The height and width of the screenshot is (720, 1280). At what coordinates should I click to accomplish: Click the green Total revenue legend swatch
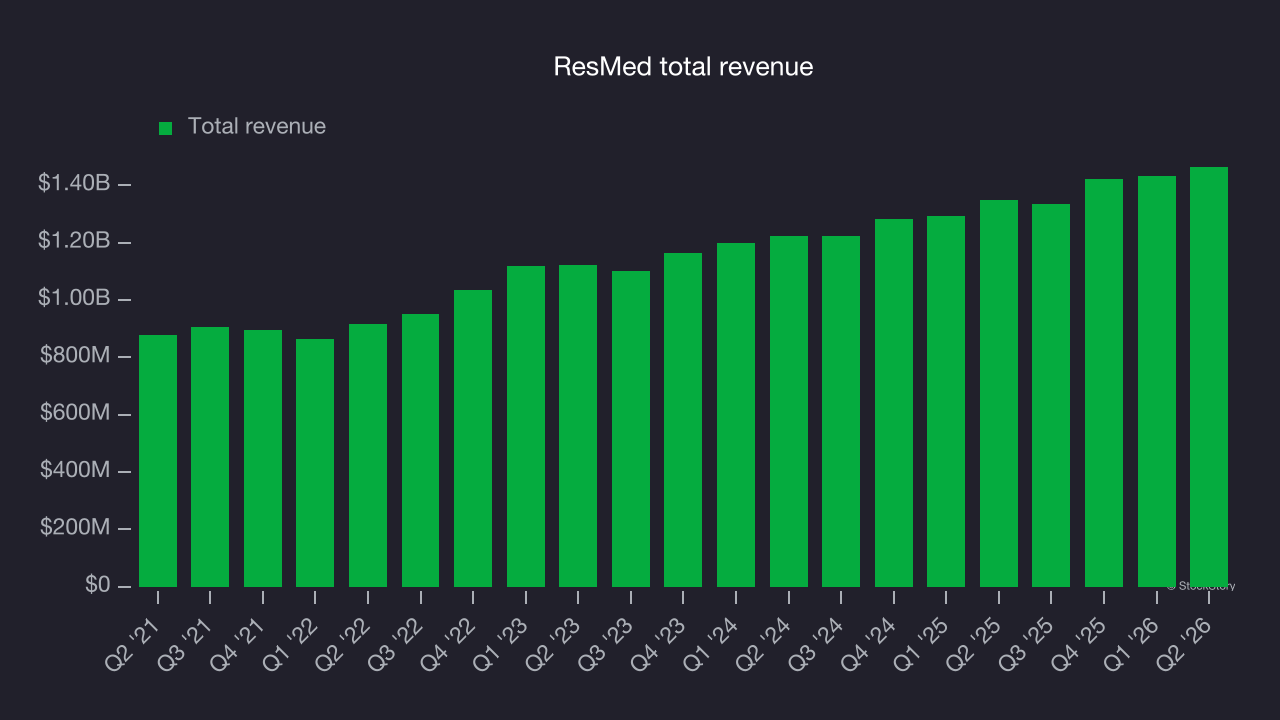click(166, 128)
